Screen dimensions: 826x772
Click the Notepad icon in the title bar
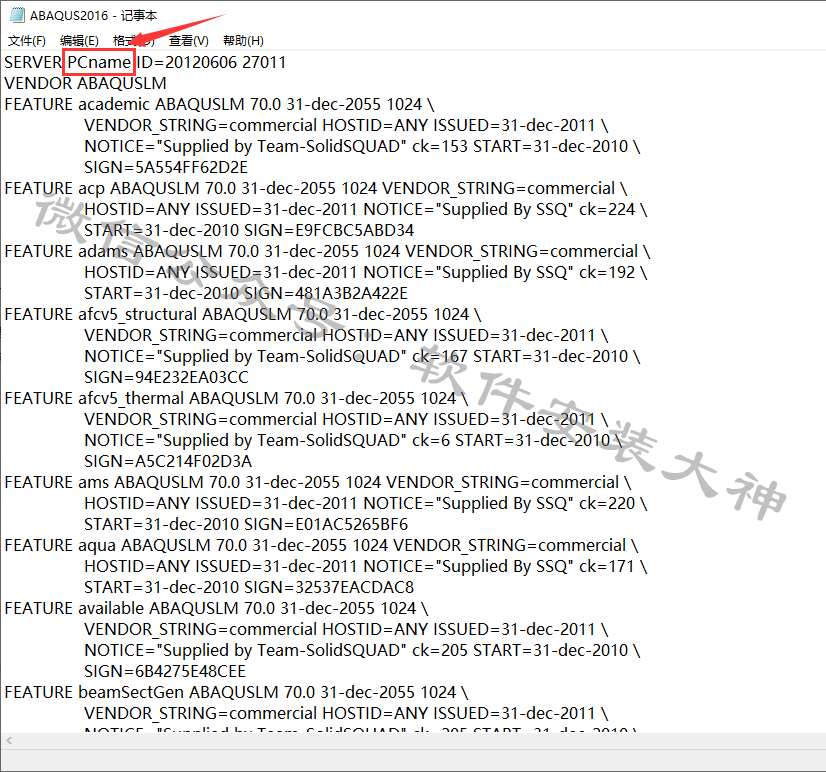pos(17,15)
